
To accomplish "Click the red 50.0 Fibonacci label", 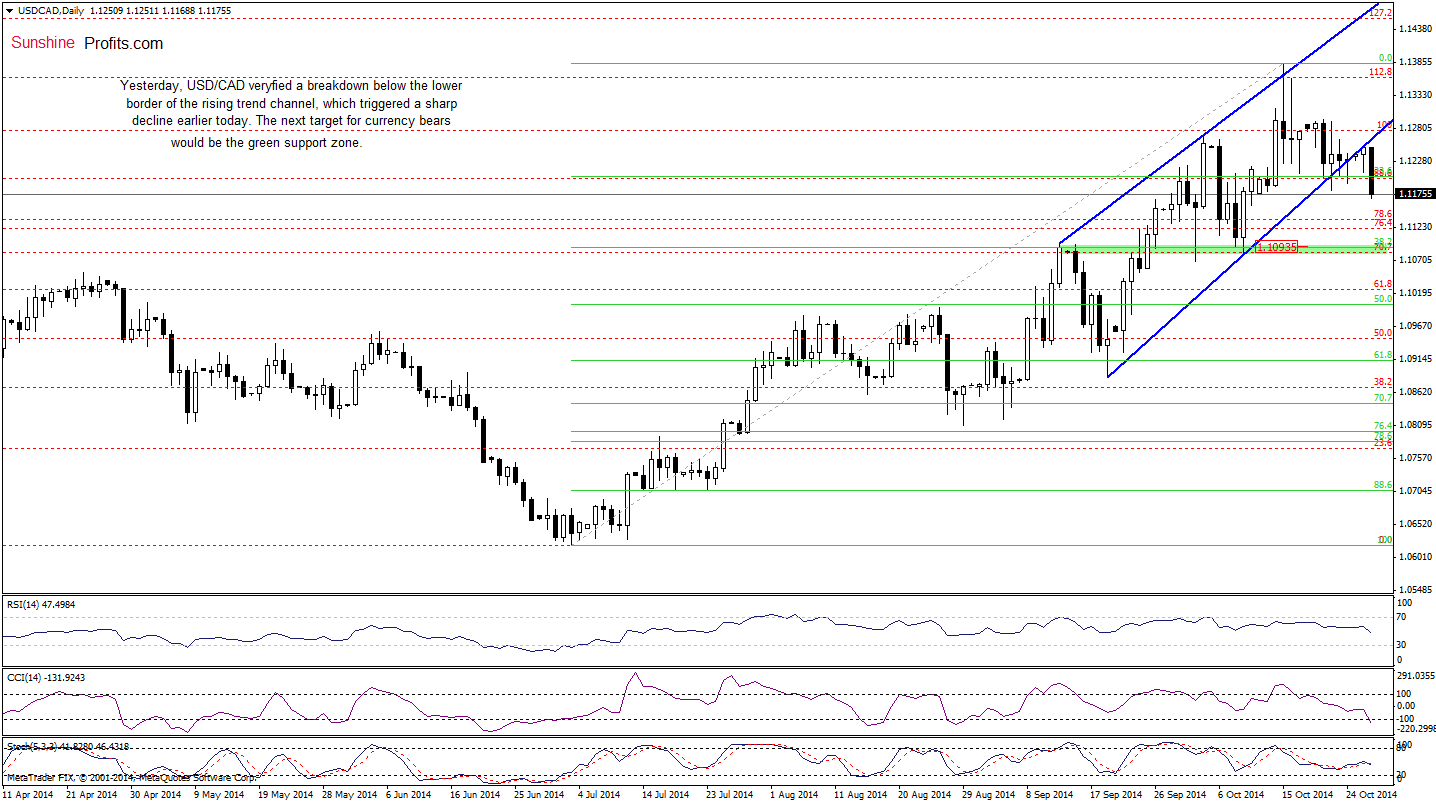I will (1383, 333).
